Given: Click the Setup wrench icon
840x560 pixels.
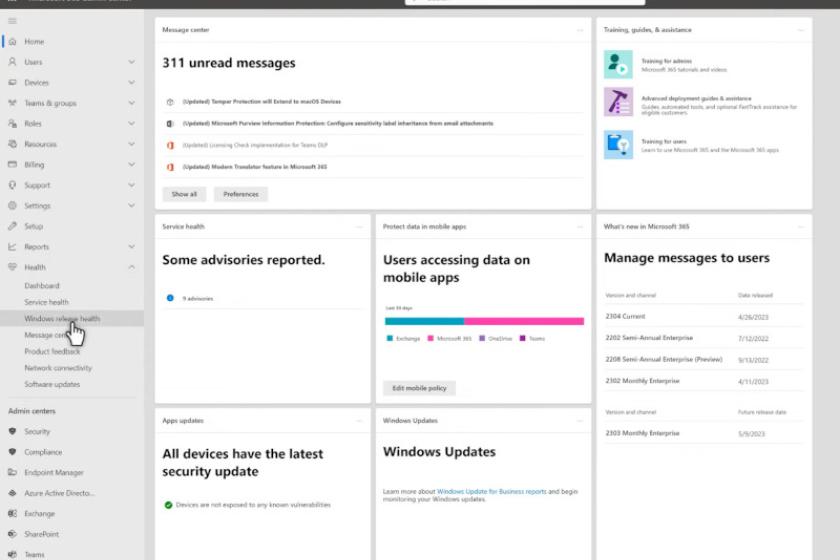Looking at the screenshot, I should [12, 226].
